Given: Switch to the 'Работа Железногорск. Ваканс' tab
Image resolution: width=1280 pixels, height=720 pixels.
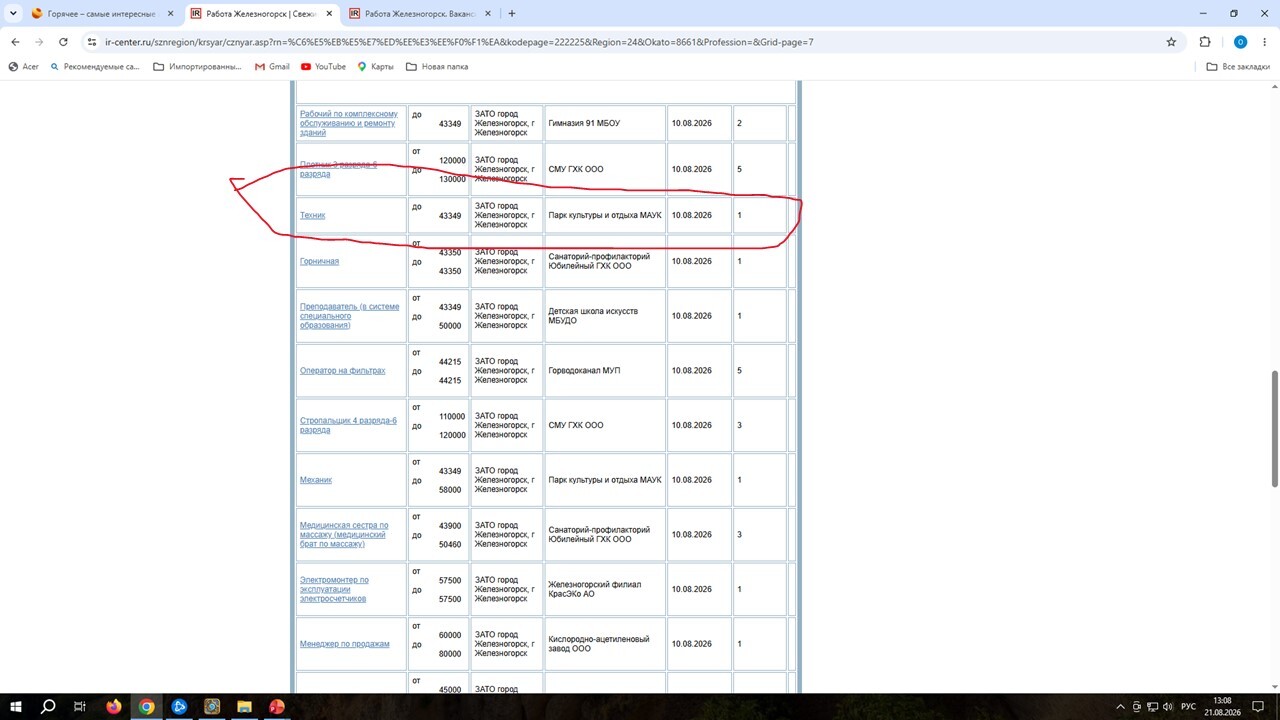Looking at the screenshot, I should [x=420, y=14].
